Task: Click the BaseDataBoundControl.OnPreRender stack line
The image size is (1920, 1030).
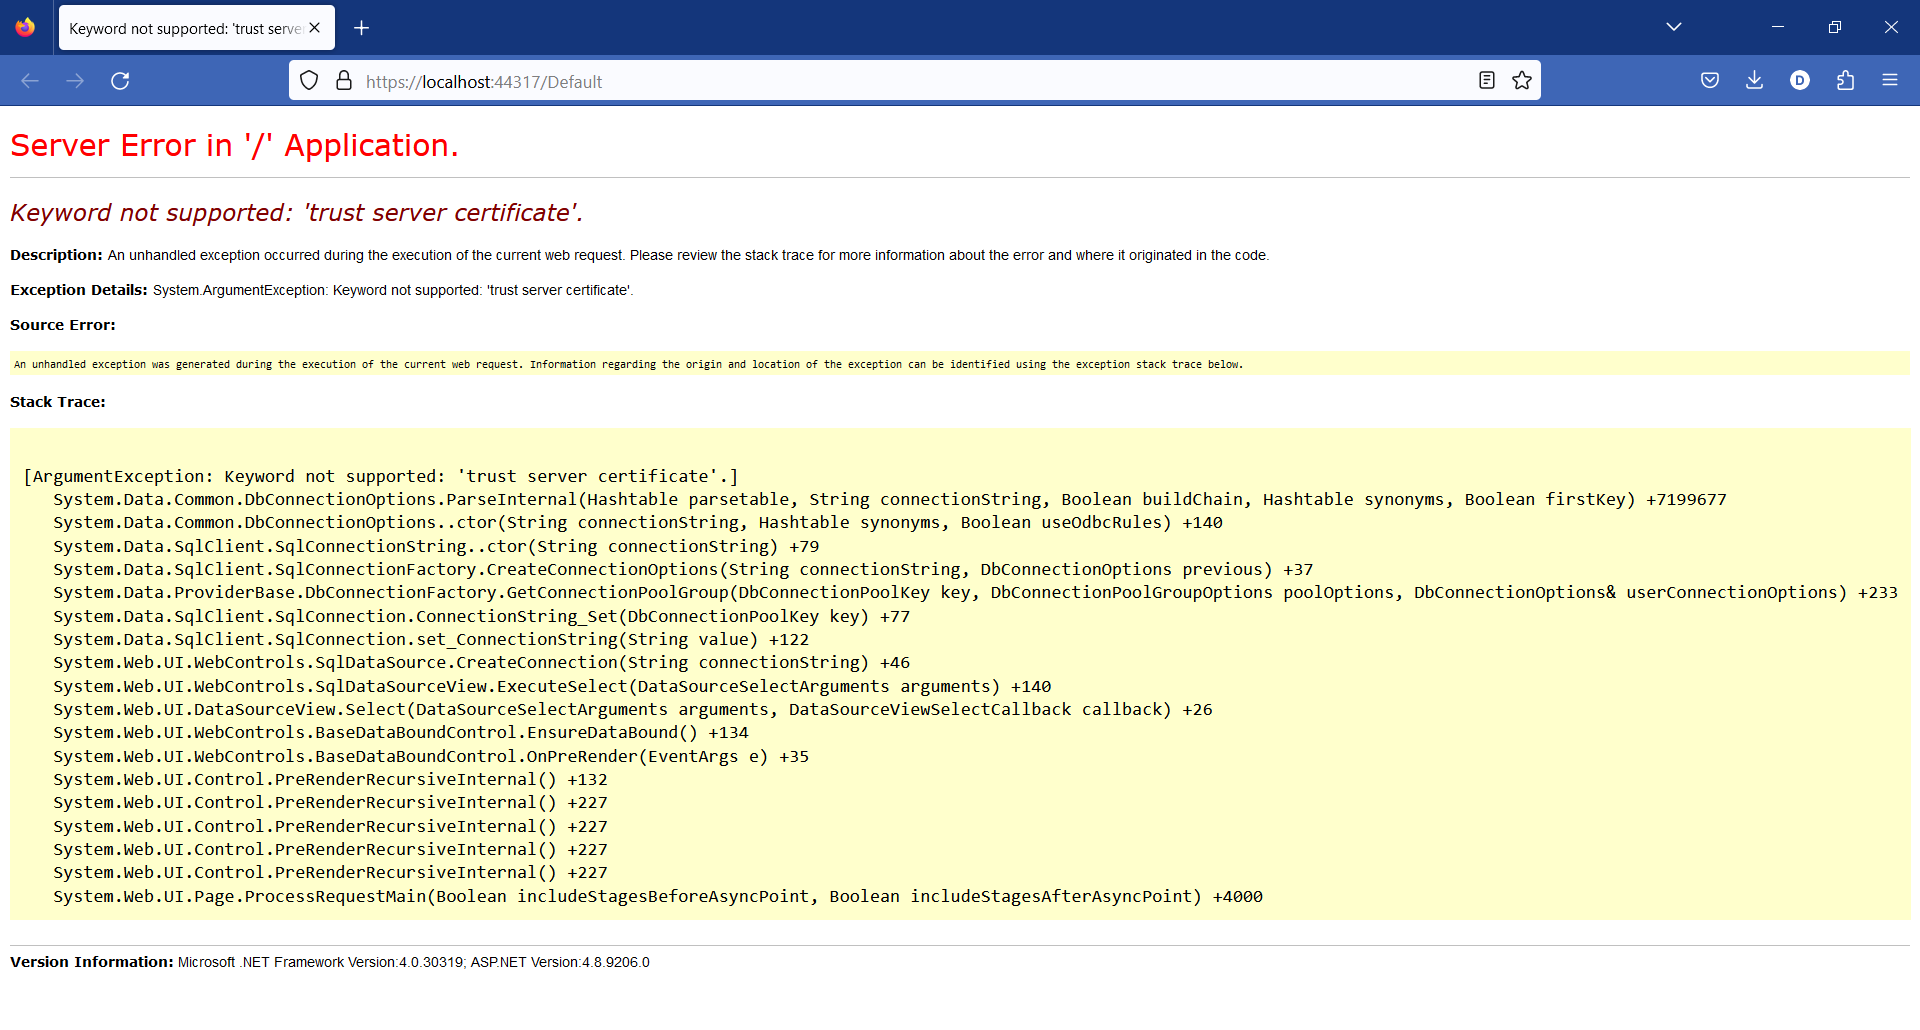Action: coord(431,757)
